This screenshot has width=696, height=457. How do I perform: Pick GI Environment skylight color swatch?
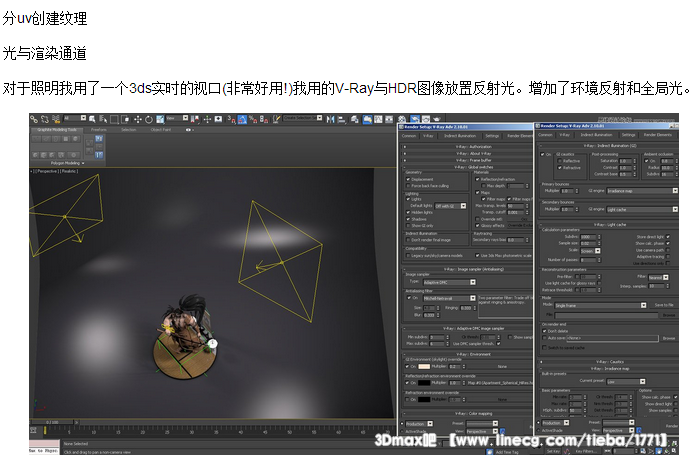[424, 366]
